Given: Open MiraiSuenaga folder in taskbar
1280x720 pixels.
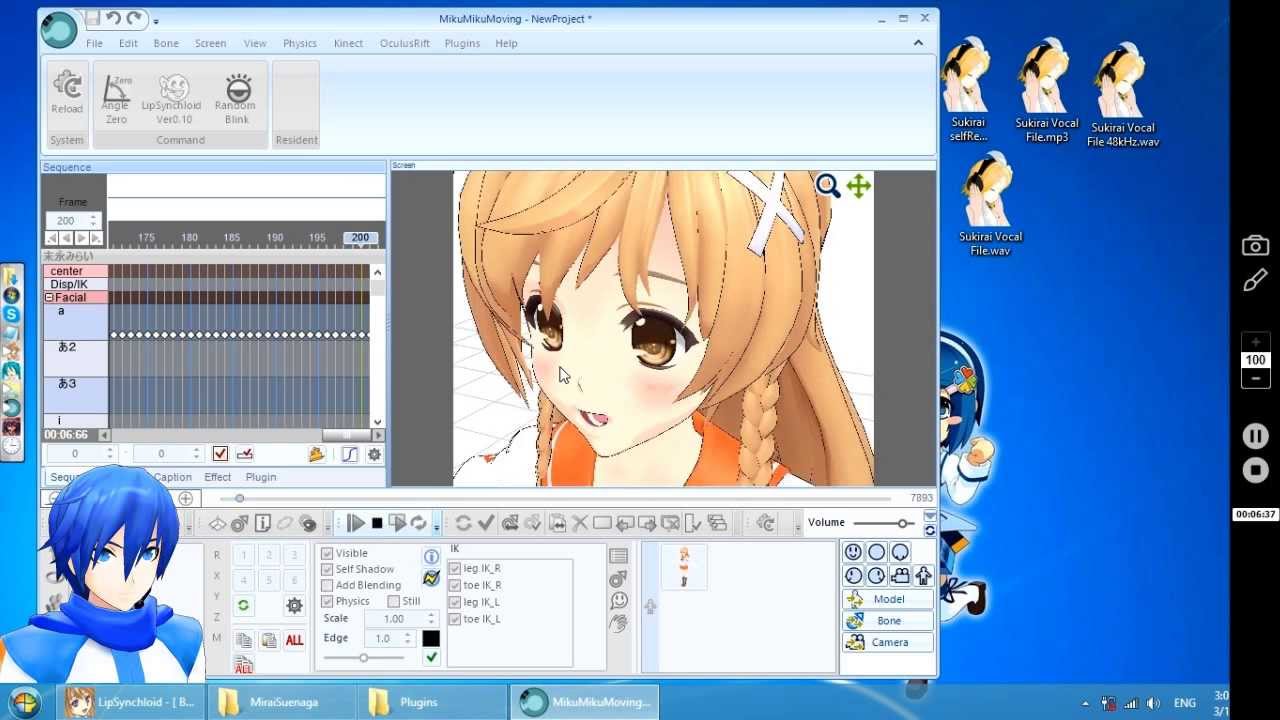Looking at the screenshot, I should [x=283, y=702].
